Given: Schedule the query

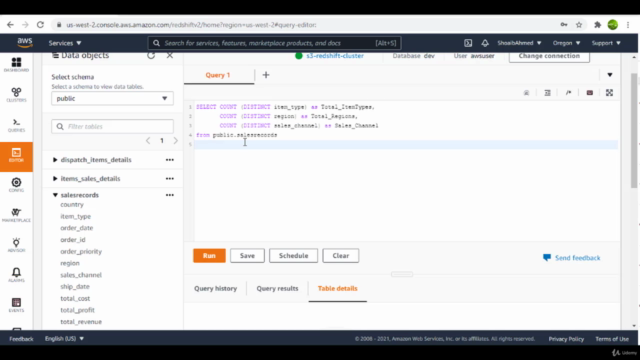Looking at the screenshot, I should (293, 256).
